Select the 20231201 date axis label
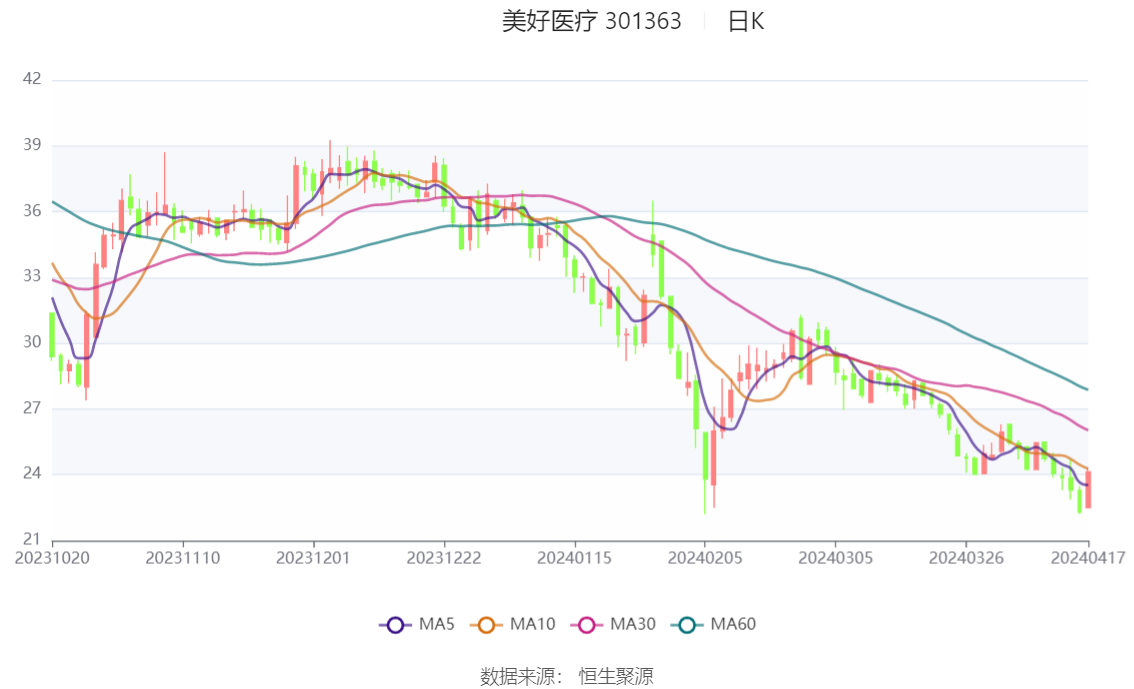Viewport: 1134px width, 689px height. [x=313, y=558]
